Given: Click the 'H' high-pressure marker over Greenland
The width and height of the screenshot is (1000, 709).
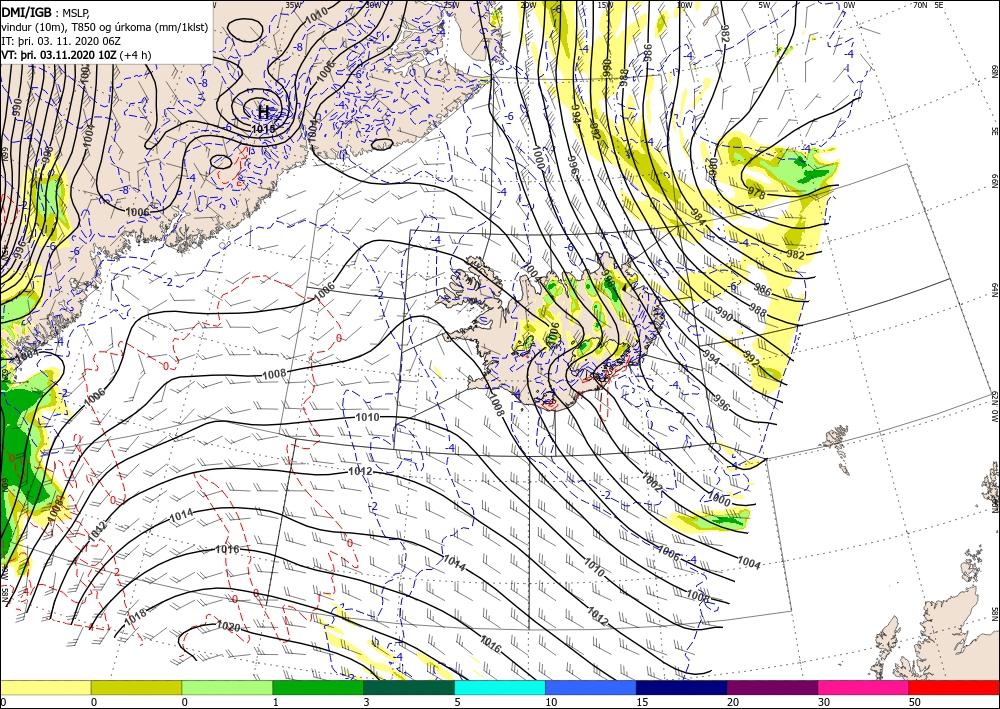Looking at the screenshot, I should tap(263, 113).
